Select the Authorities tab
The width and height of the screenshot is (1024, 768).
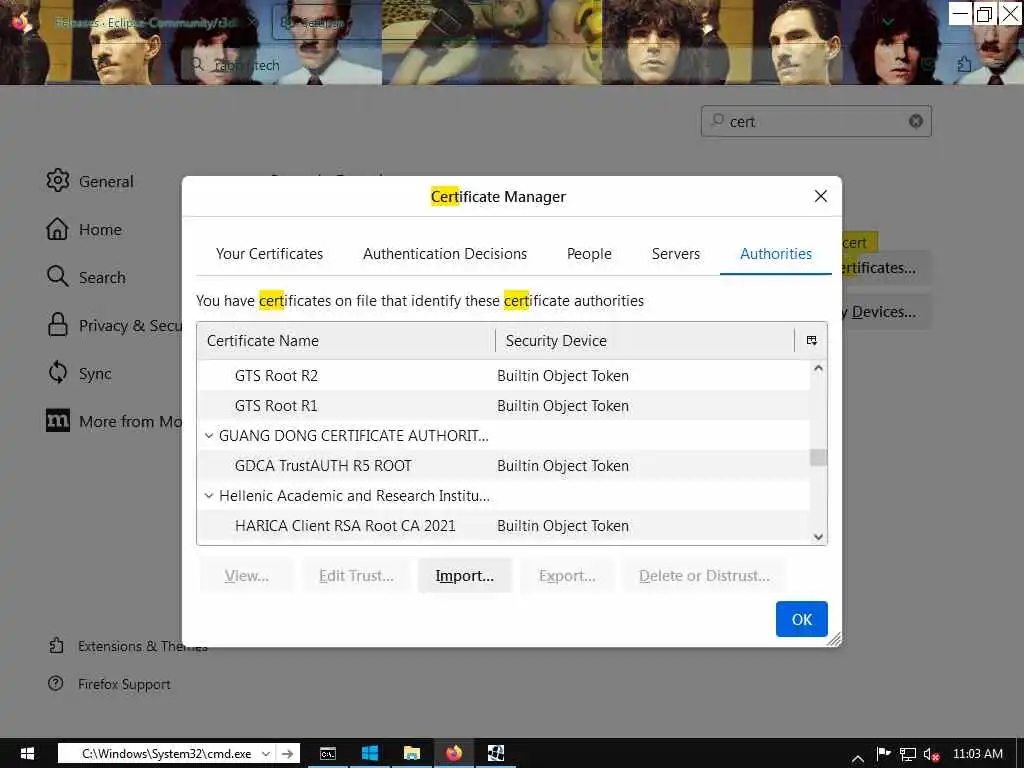pyautogui.click(x=776, y=253)
